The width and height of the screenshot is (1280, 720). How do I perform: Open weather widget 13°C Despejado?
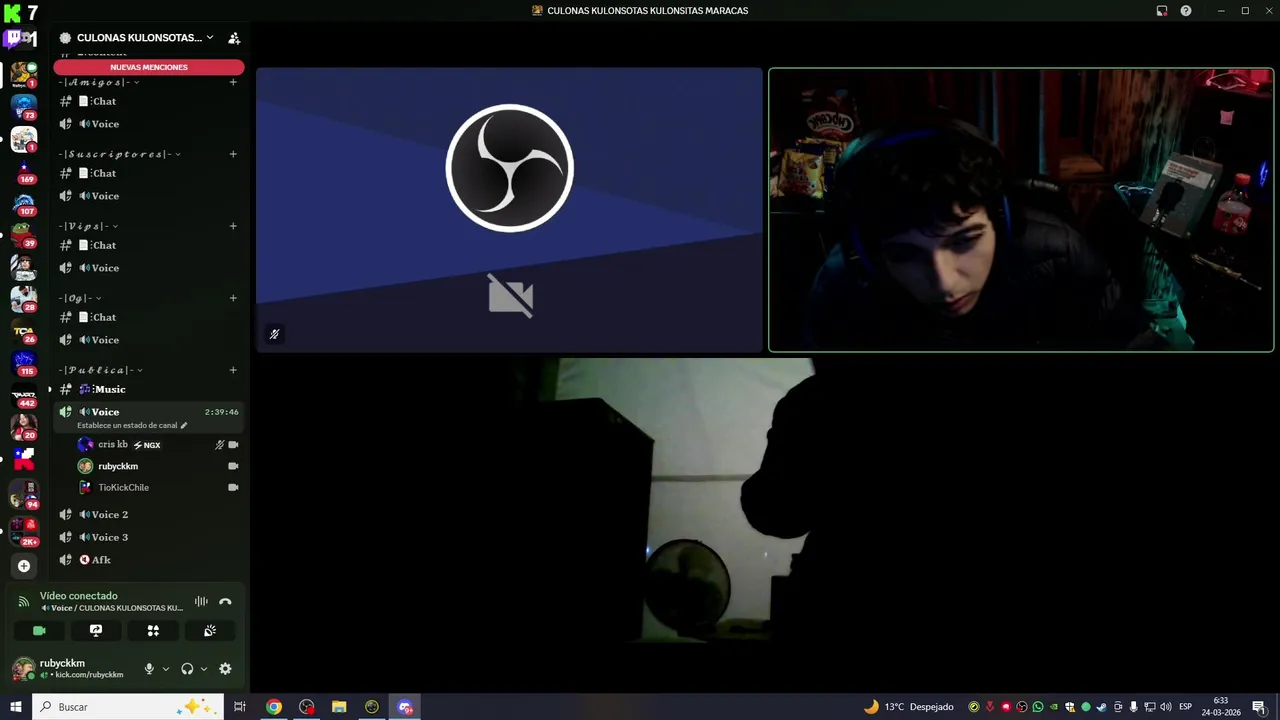[909, 707]
